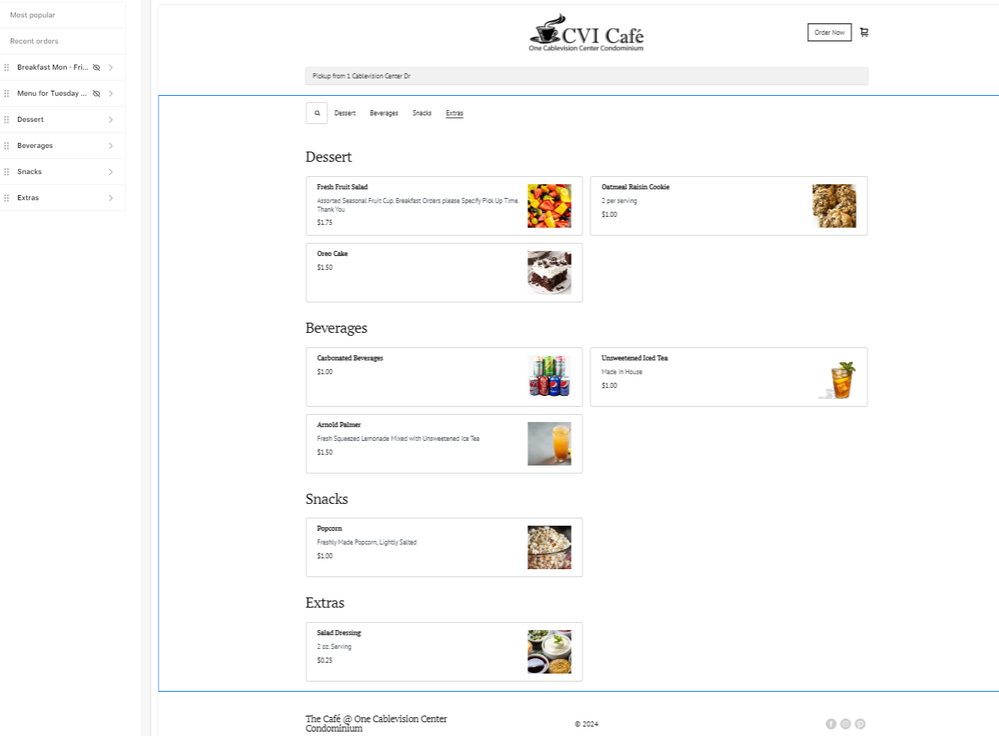Expand the Dessert section chevron in sidebar
The height and width of the screenshot is (736, 999).
[x=111, y=120]
